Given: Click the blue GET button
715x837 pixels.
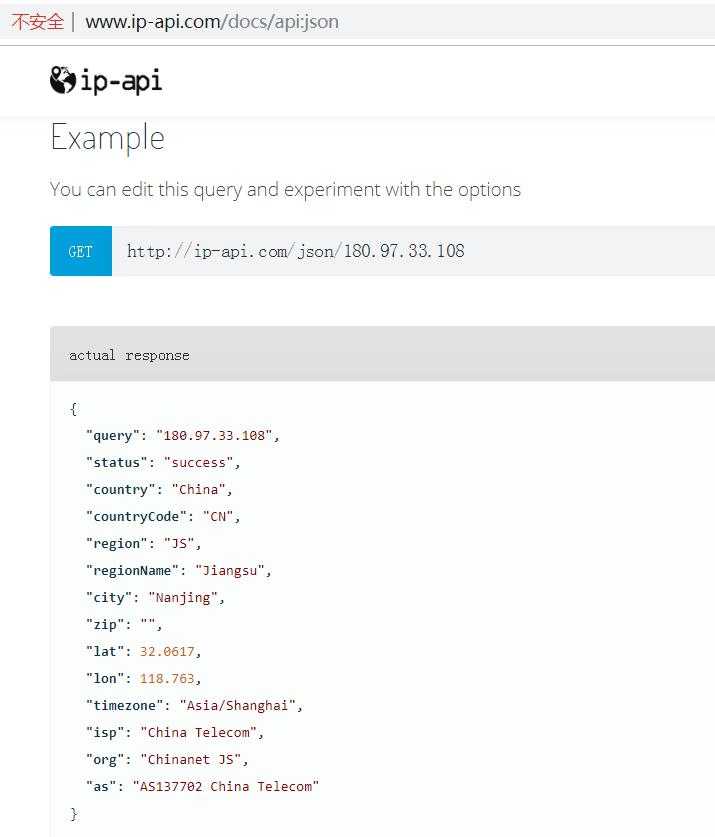Looking at the screenshot, I should 81,251.
